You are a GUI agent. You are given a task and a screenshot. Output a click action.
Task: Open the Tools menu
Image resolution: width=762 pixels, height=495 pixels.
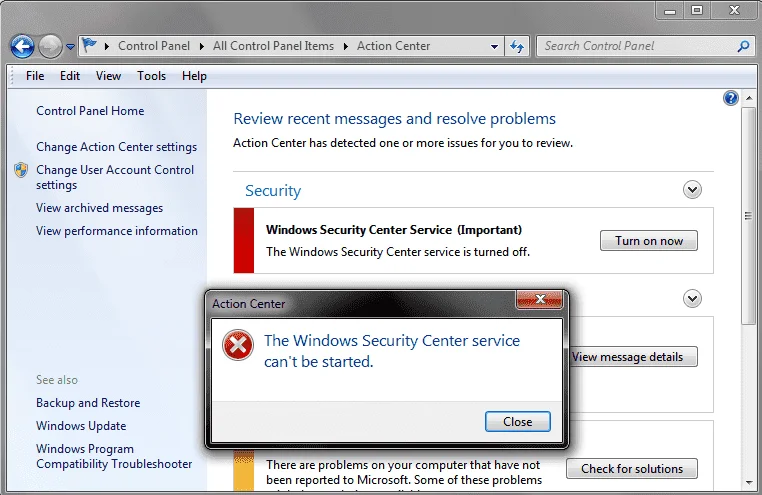(151, 76)
